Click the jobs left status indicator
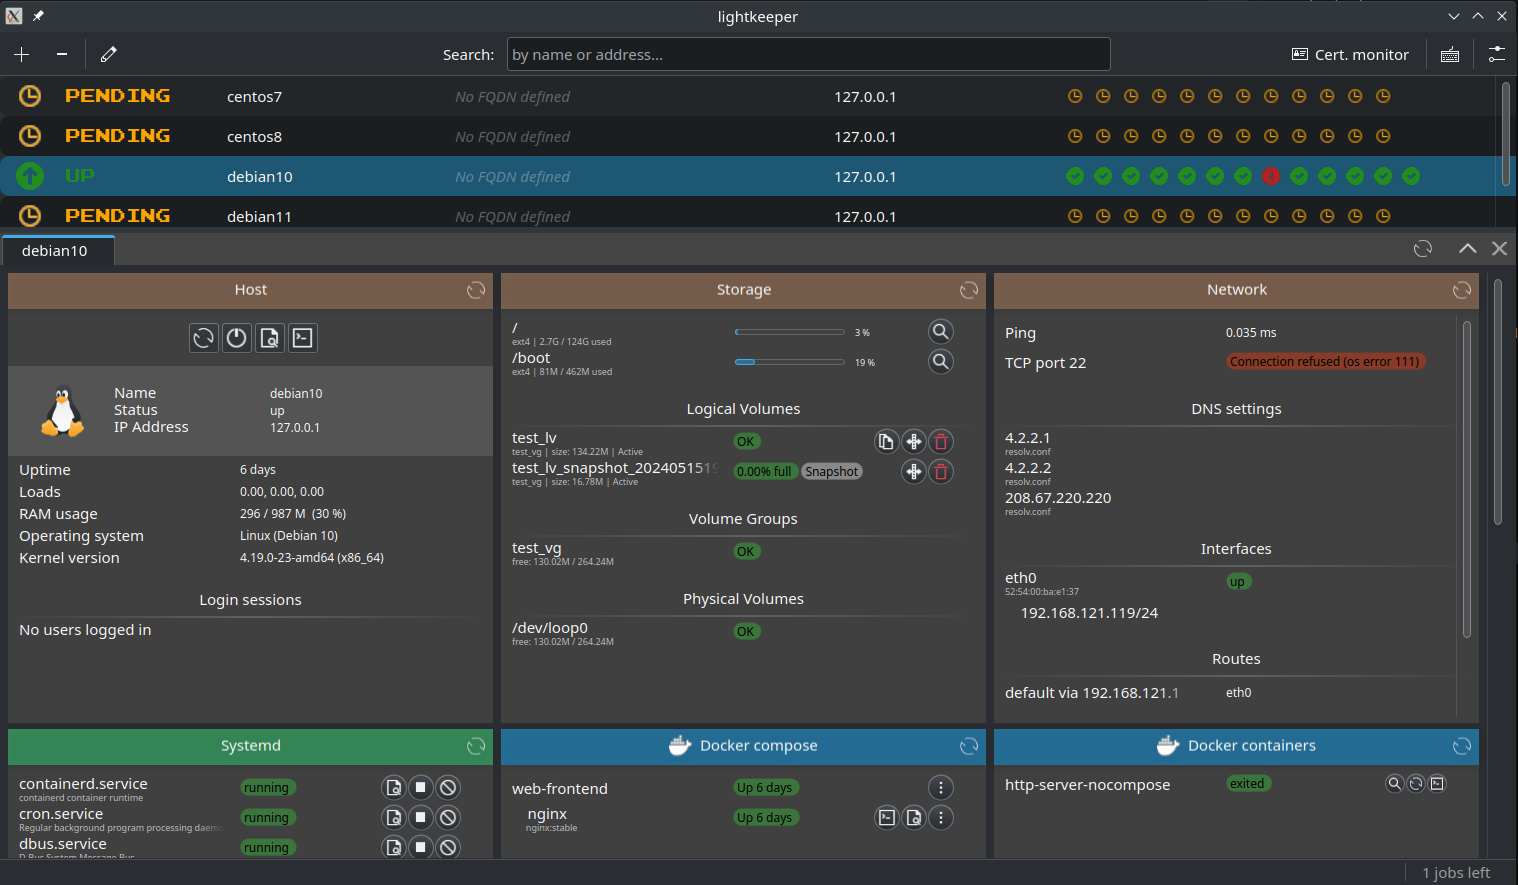Viewport: 1518px width, 885px height. (x=1456, y=873)
